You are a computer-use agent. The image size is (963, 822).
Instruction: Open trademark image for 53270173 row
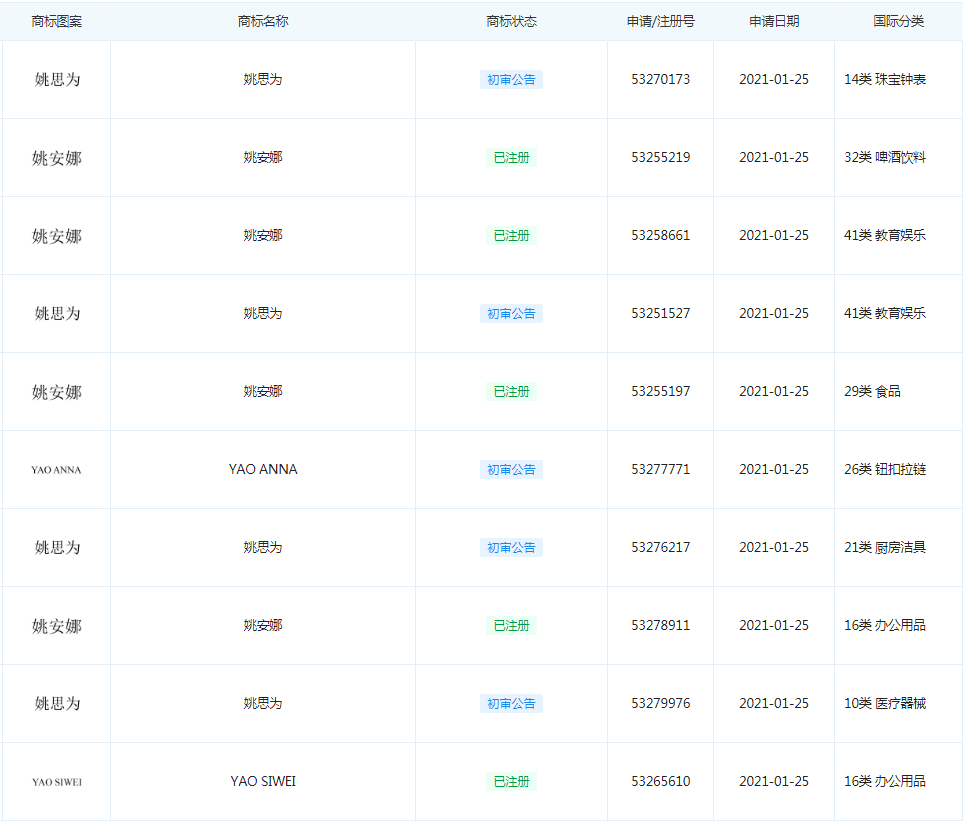click(x=57, y=80)
